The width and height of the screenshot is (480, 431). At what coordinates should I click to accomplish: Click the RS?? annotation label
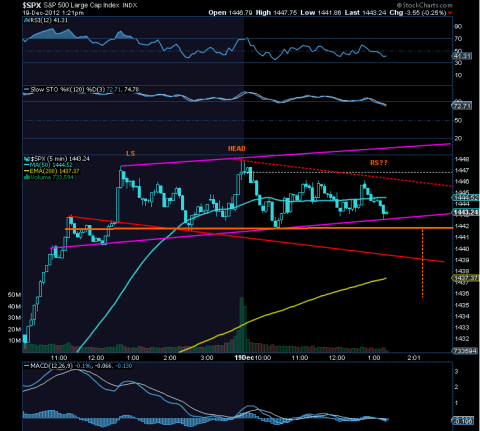click(x=379, y=163)
